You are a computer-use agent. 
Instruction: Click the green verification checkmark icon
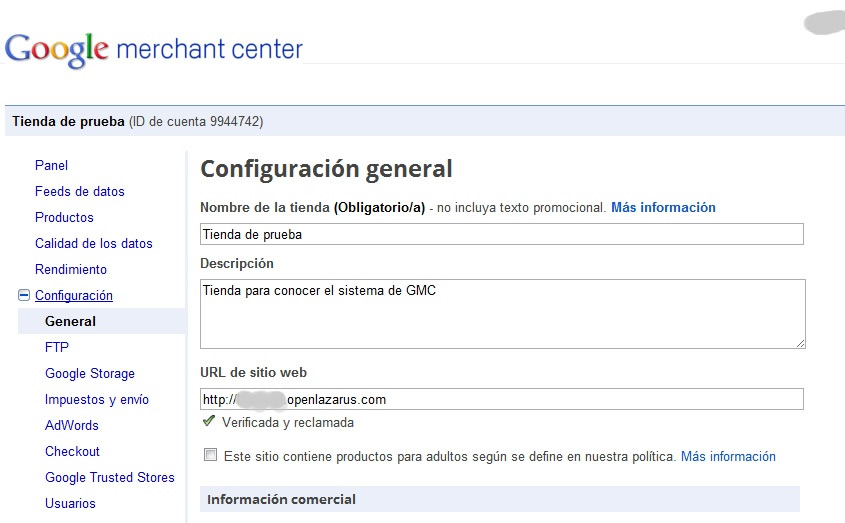(209, 421)
